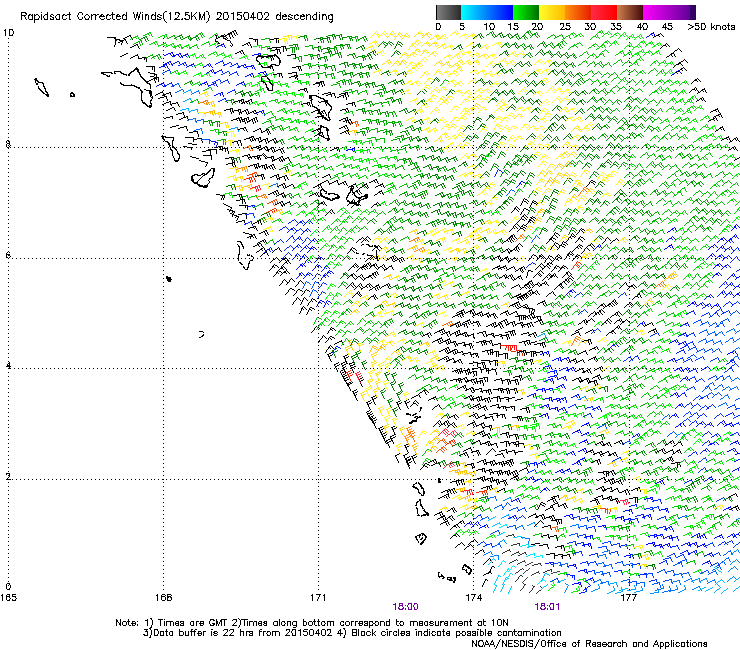This screenshot has width=740, height=650.
Task: Click the latitude label "4"
Action: tap(8, 365)
